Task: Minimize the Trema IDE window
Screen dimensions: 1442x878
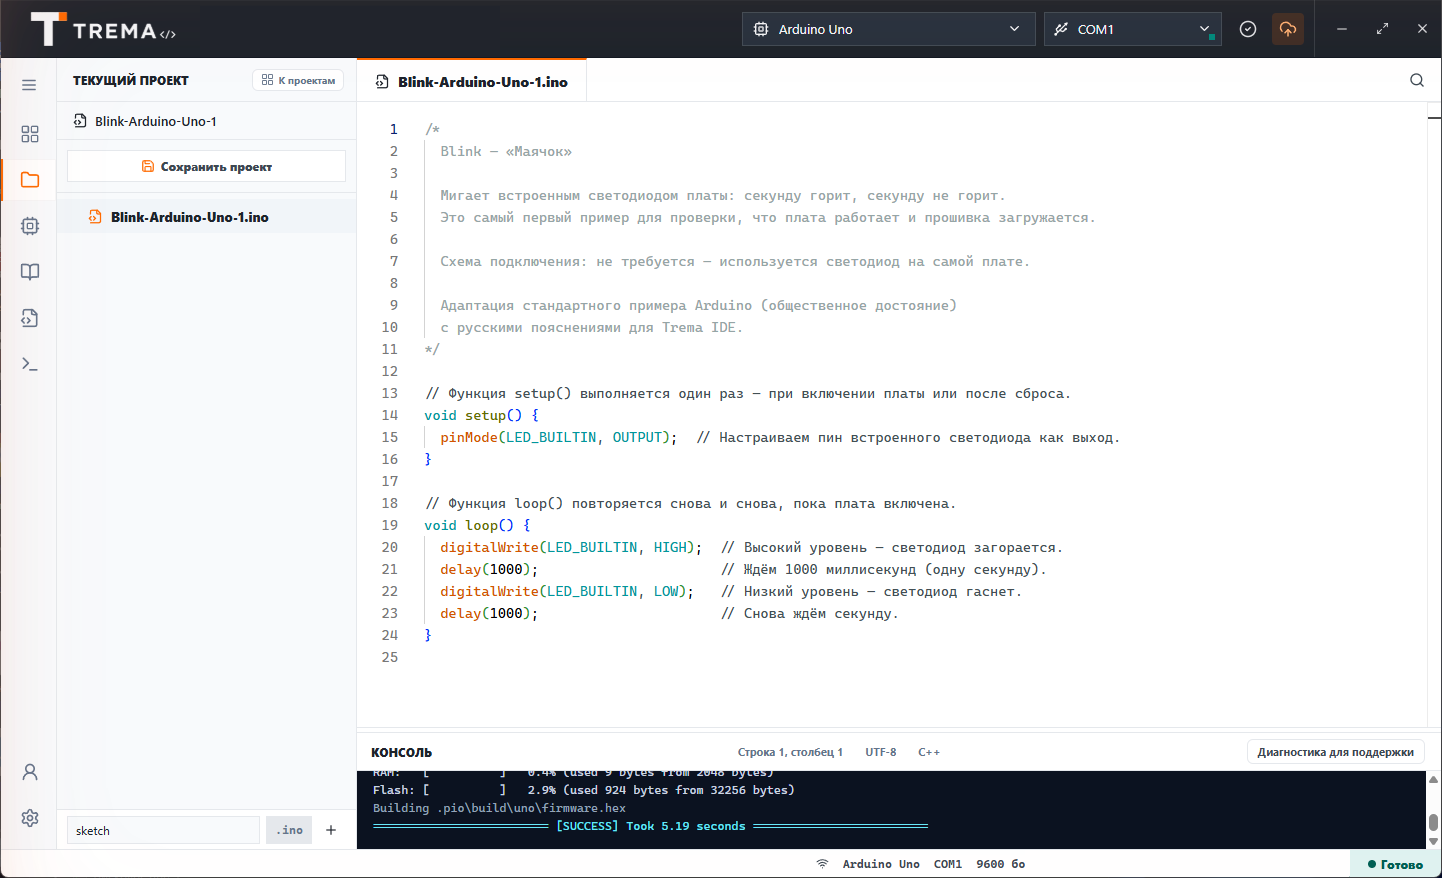Action: [1342, 29]
